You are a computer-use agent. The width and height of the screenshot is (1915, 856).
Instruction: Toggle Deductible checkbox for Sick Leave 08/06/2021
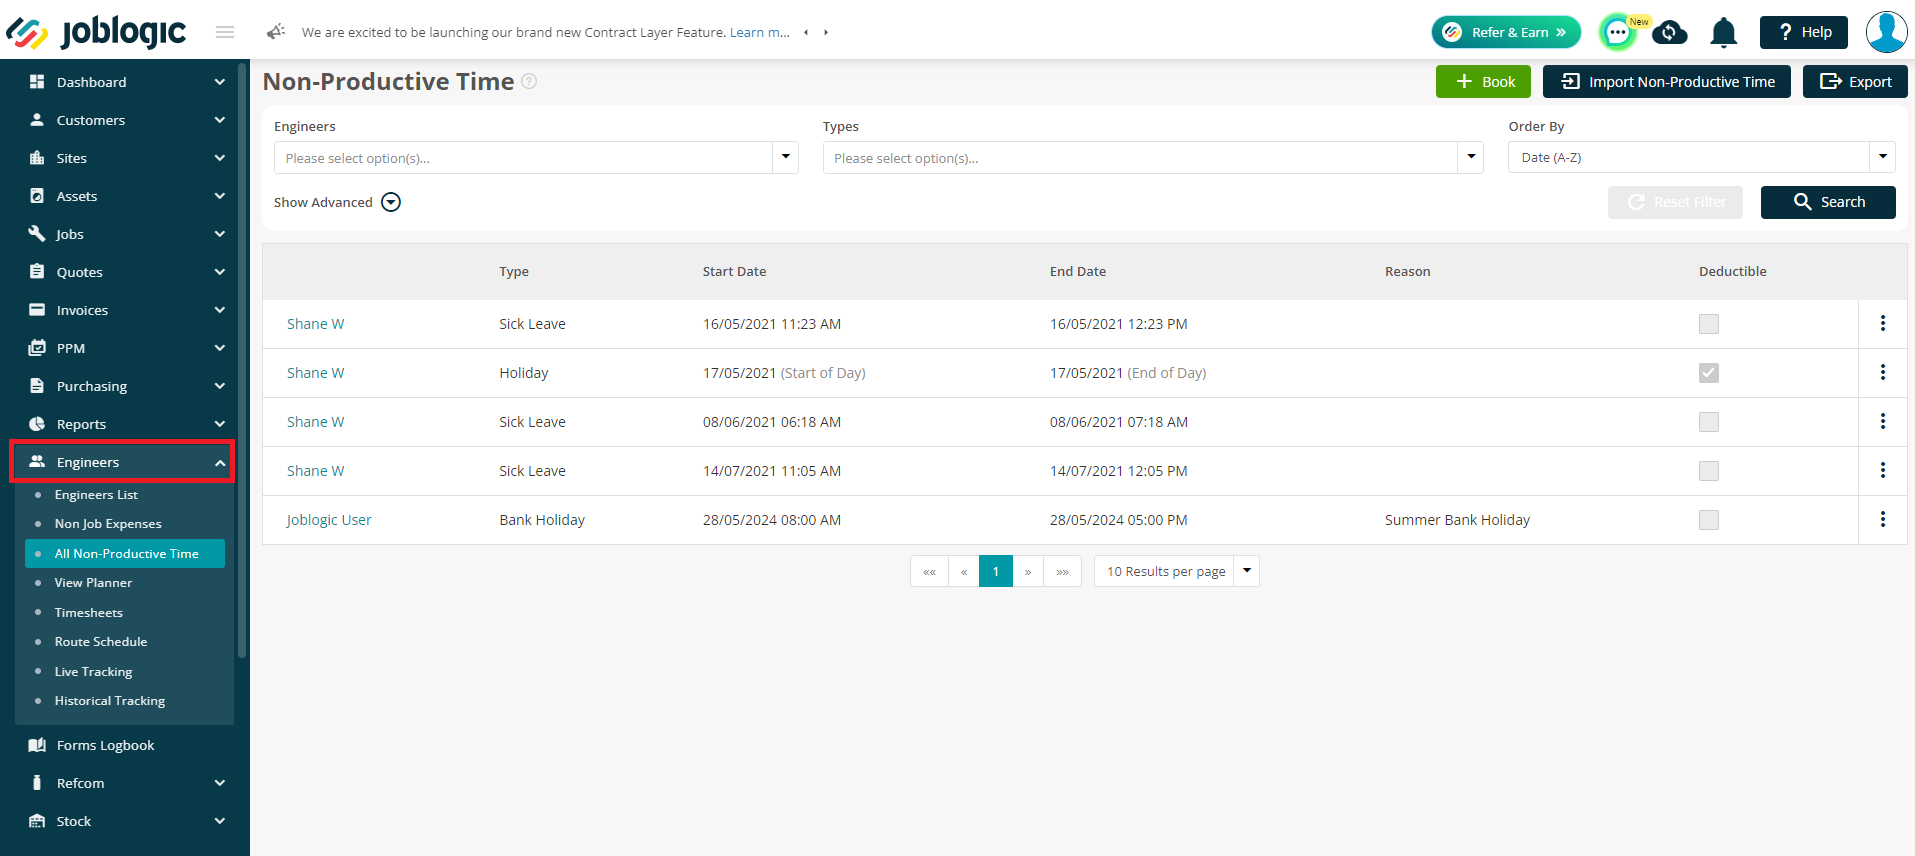(1709, 422)
